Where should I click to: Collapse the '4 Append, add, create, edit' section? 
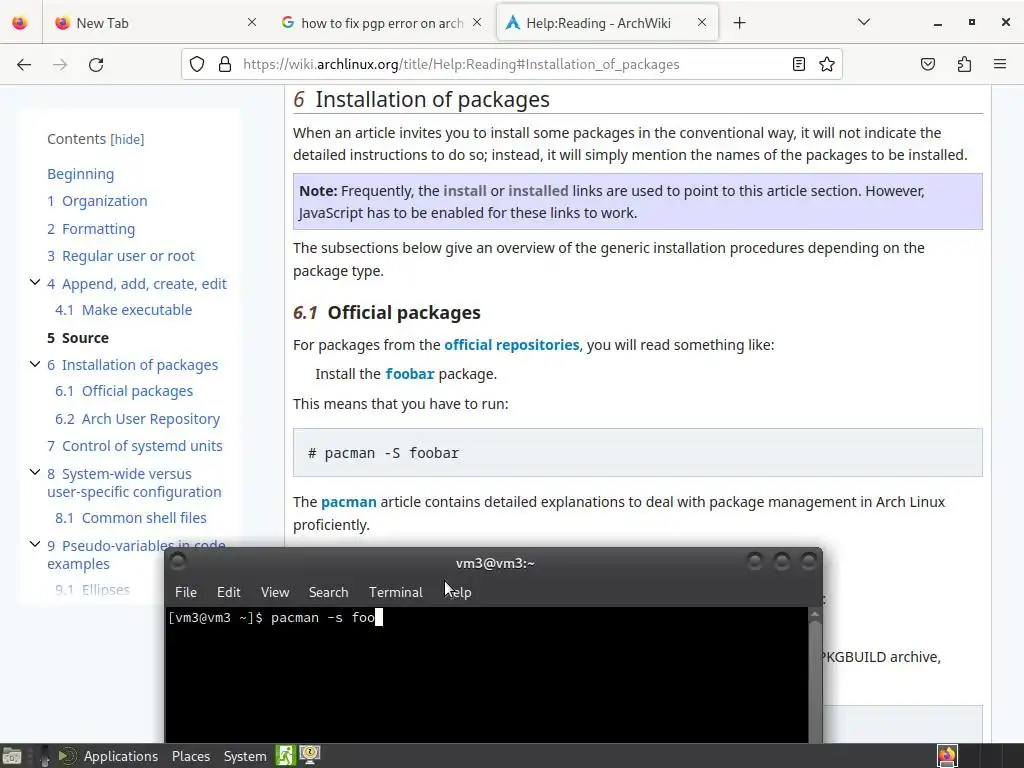(35, 282)
